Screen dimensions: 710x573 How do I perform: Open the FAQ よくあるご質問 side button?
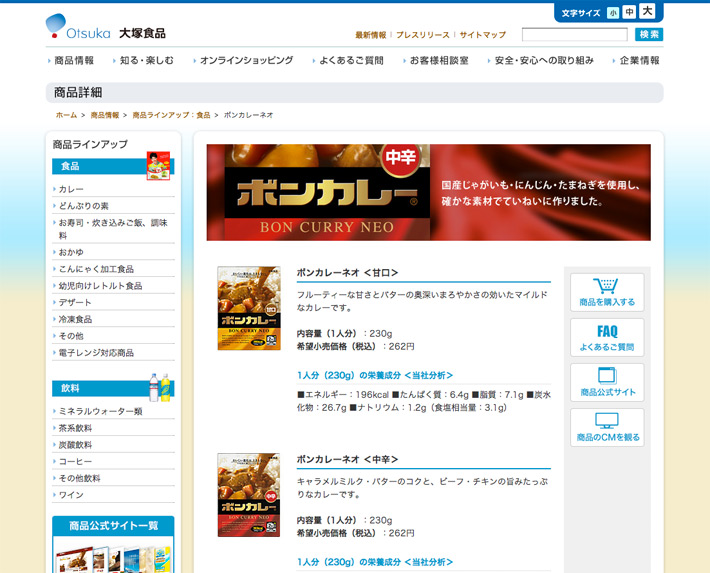point(607,337)
